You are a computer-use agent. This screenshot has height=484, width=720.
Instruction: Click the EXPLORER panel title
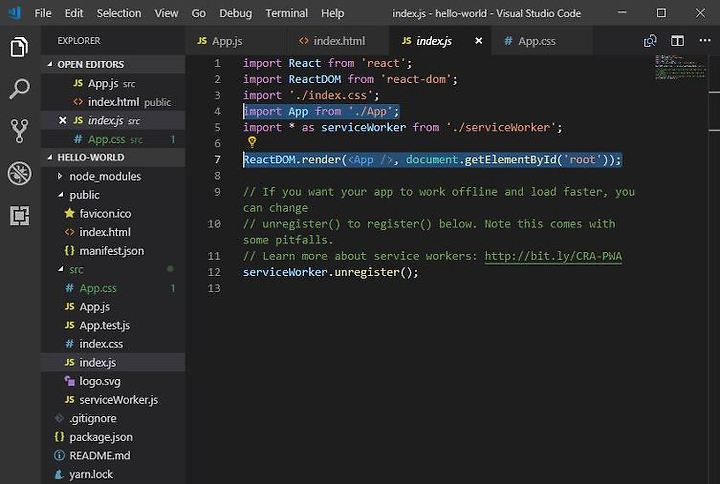click(79, 41)
